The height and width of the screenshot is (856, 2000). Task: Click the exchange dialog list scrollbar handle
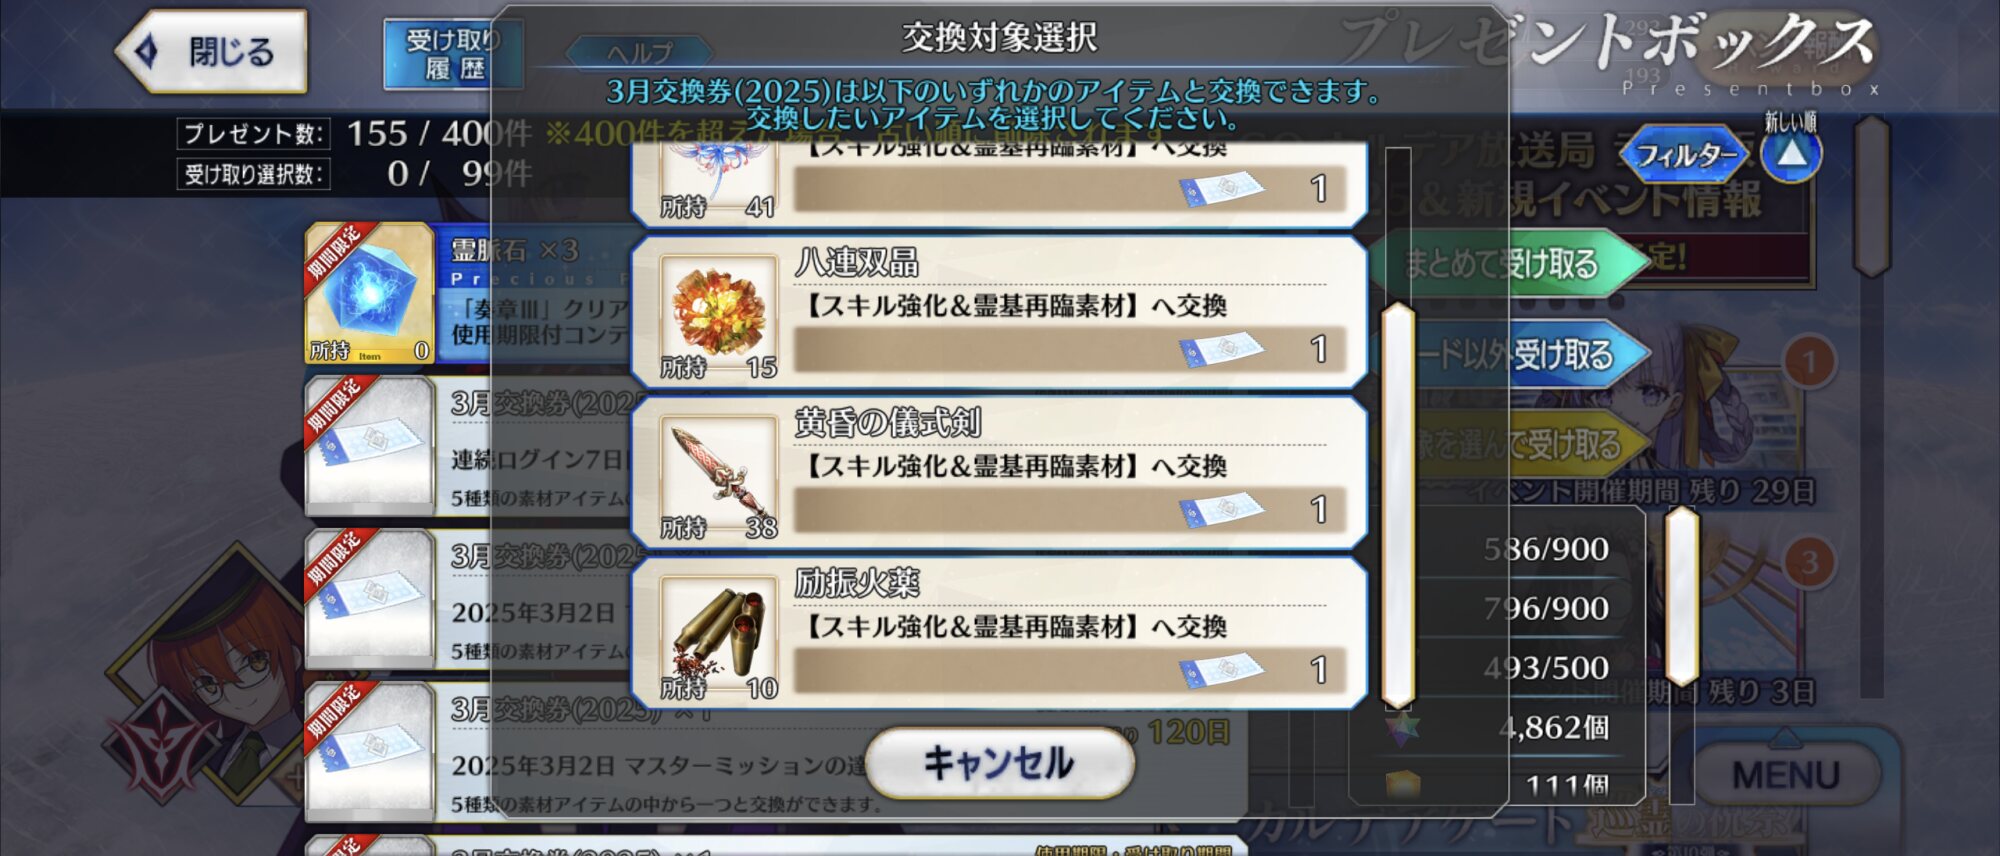(1398, 505)
